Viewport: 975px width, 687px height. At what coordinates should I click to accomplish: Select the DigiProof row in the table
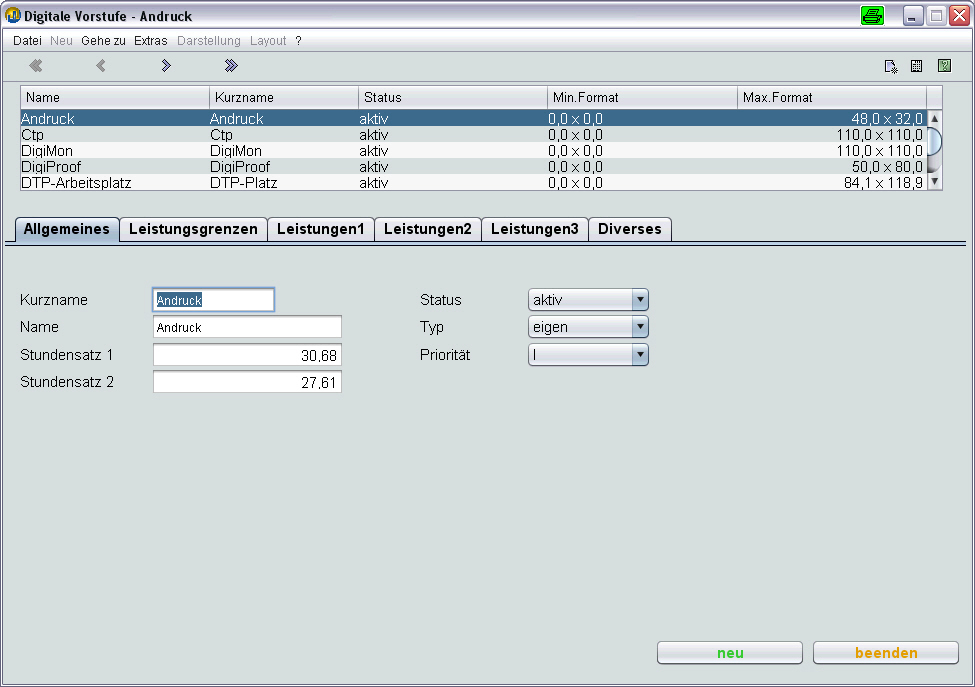(x=474, y=167)
